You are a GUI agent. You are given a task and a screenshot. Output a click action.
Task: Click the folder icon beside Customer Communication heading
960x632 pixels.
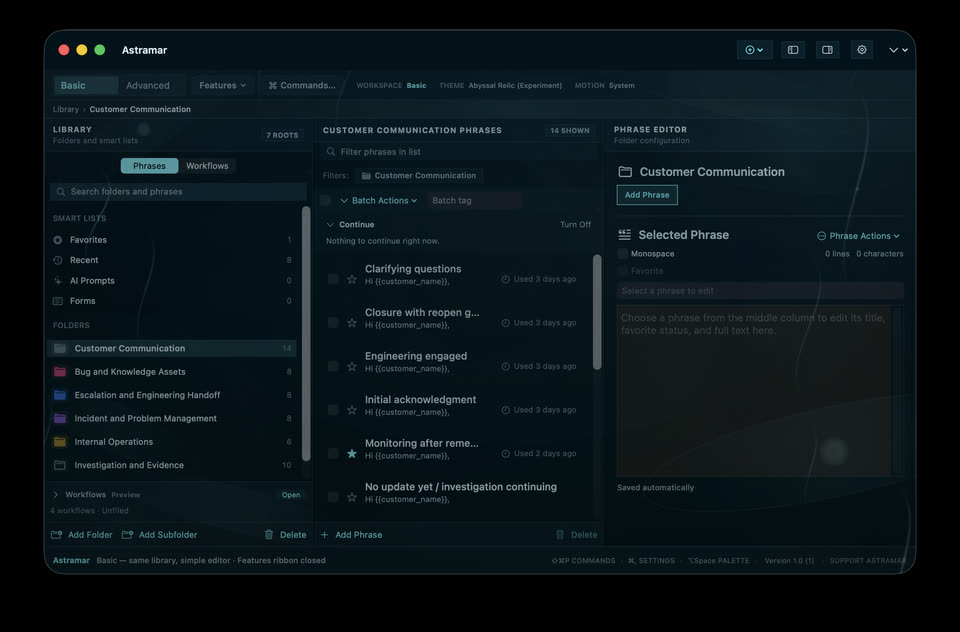624,172
